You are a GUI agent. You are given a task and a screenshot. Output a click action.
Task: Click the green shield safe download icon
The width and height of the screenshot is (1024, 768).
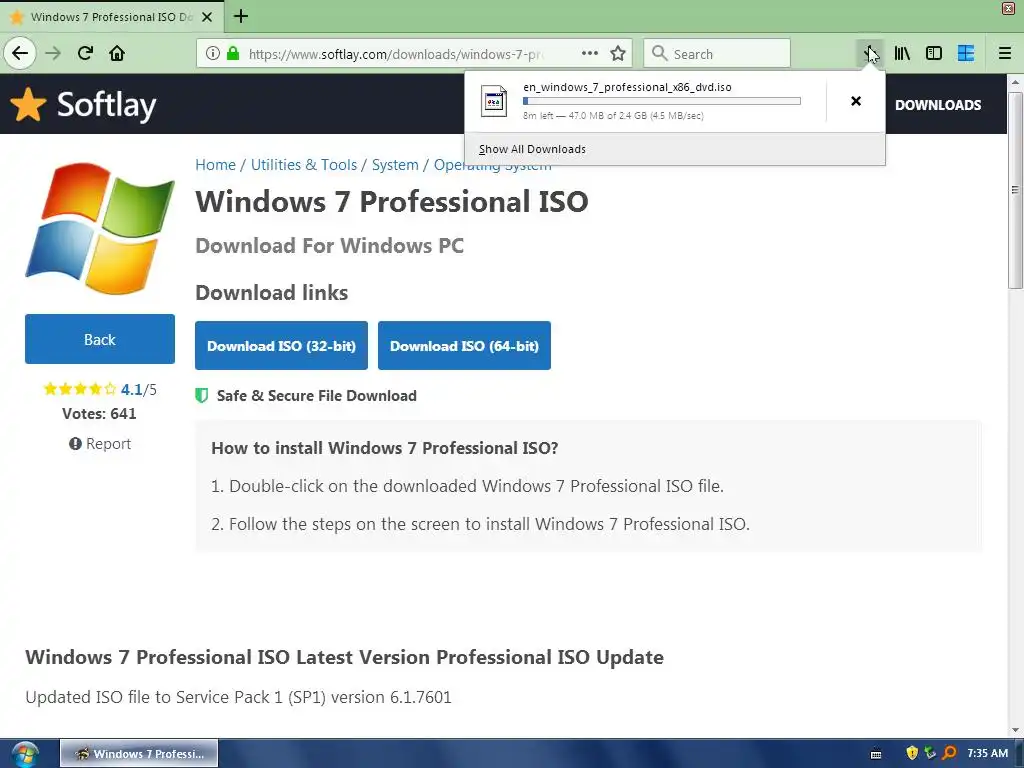202,395
